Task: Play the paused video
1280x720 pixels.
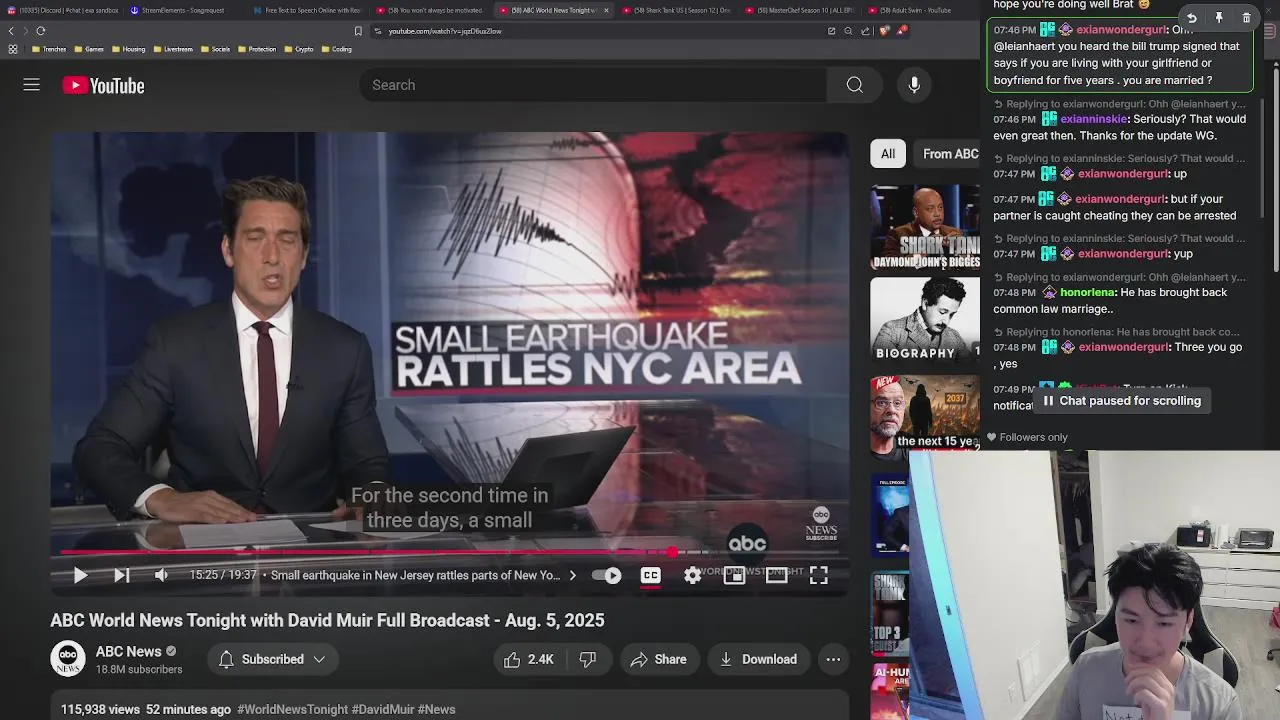Action: click(x=80, y=575)
